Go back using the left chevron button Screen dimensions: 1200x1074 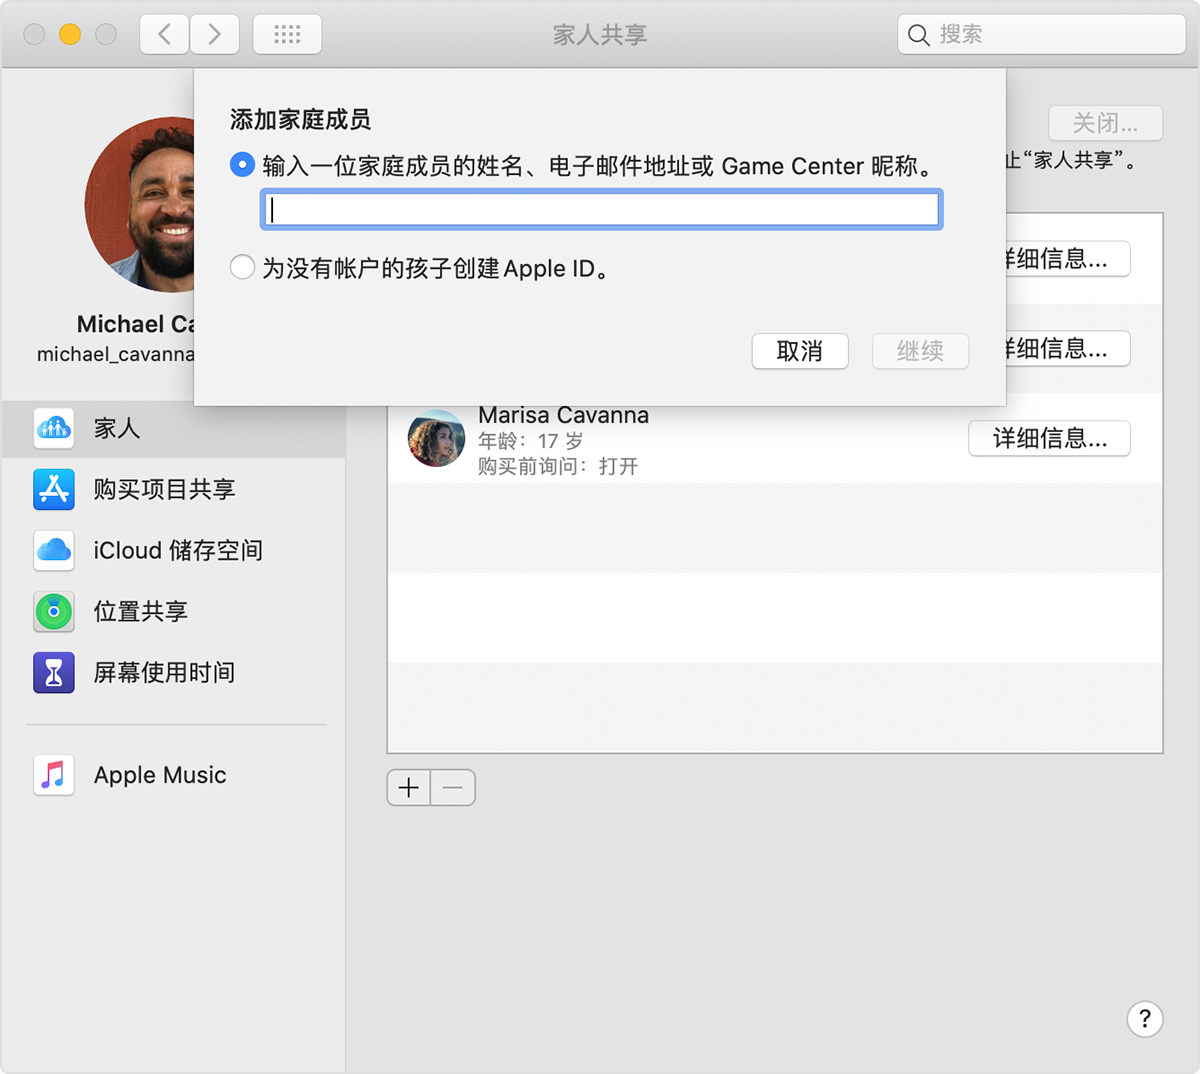point(165,35)
